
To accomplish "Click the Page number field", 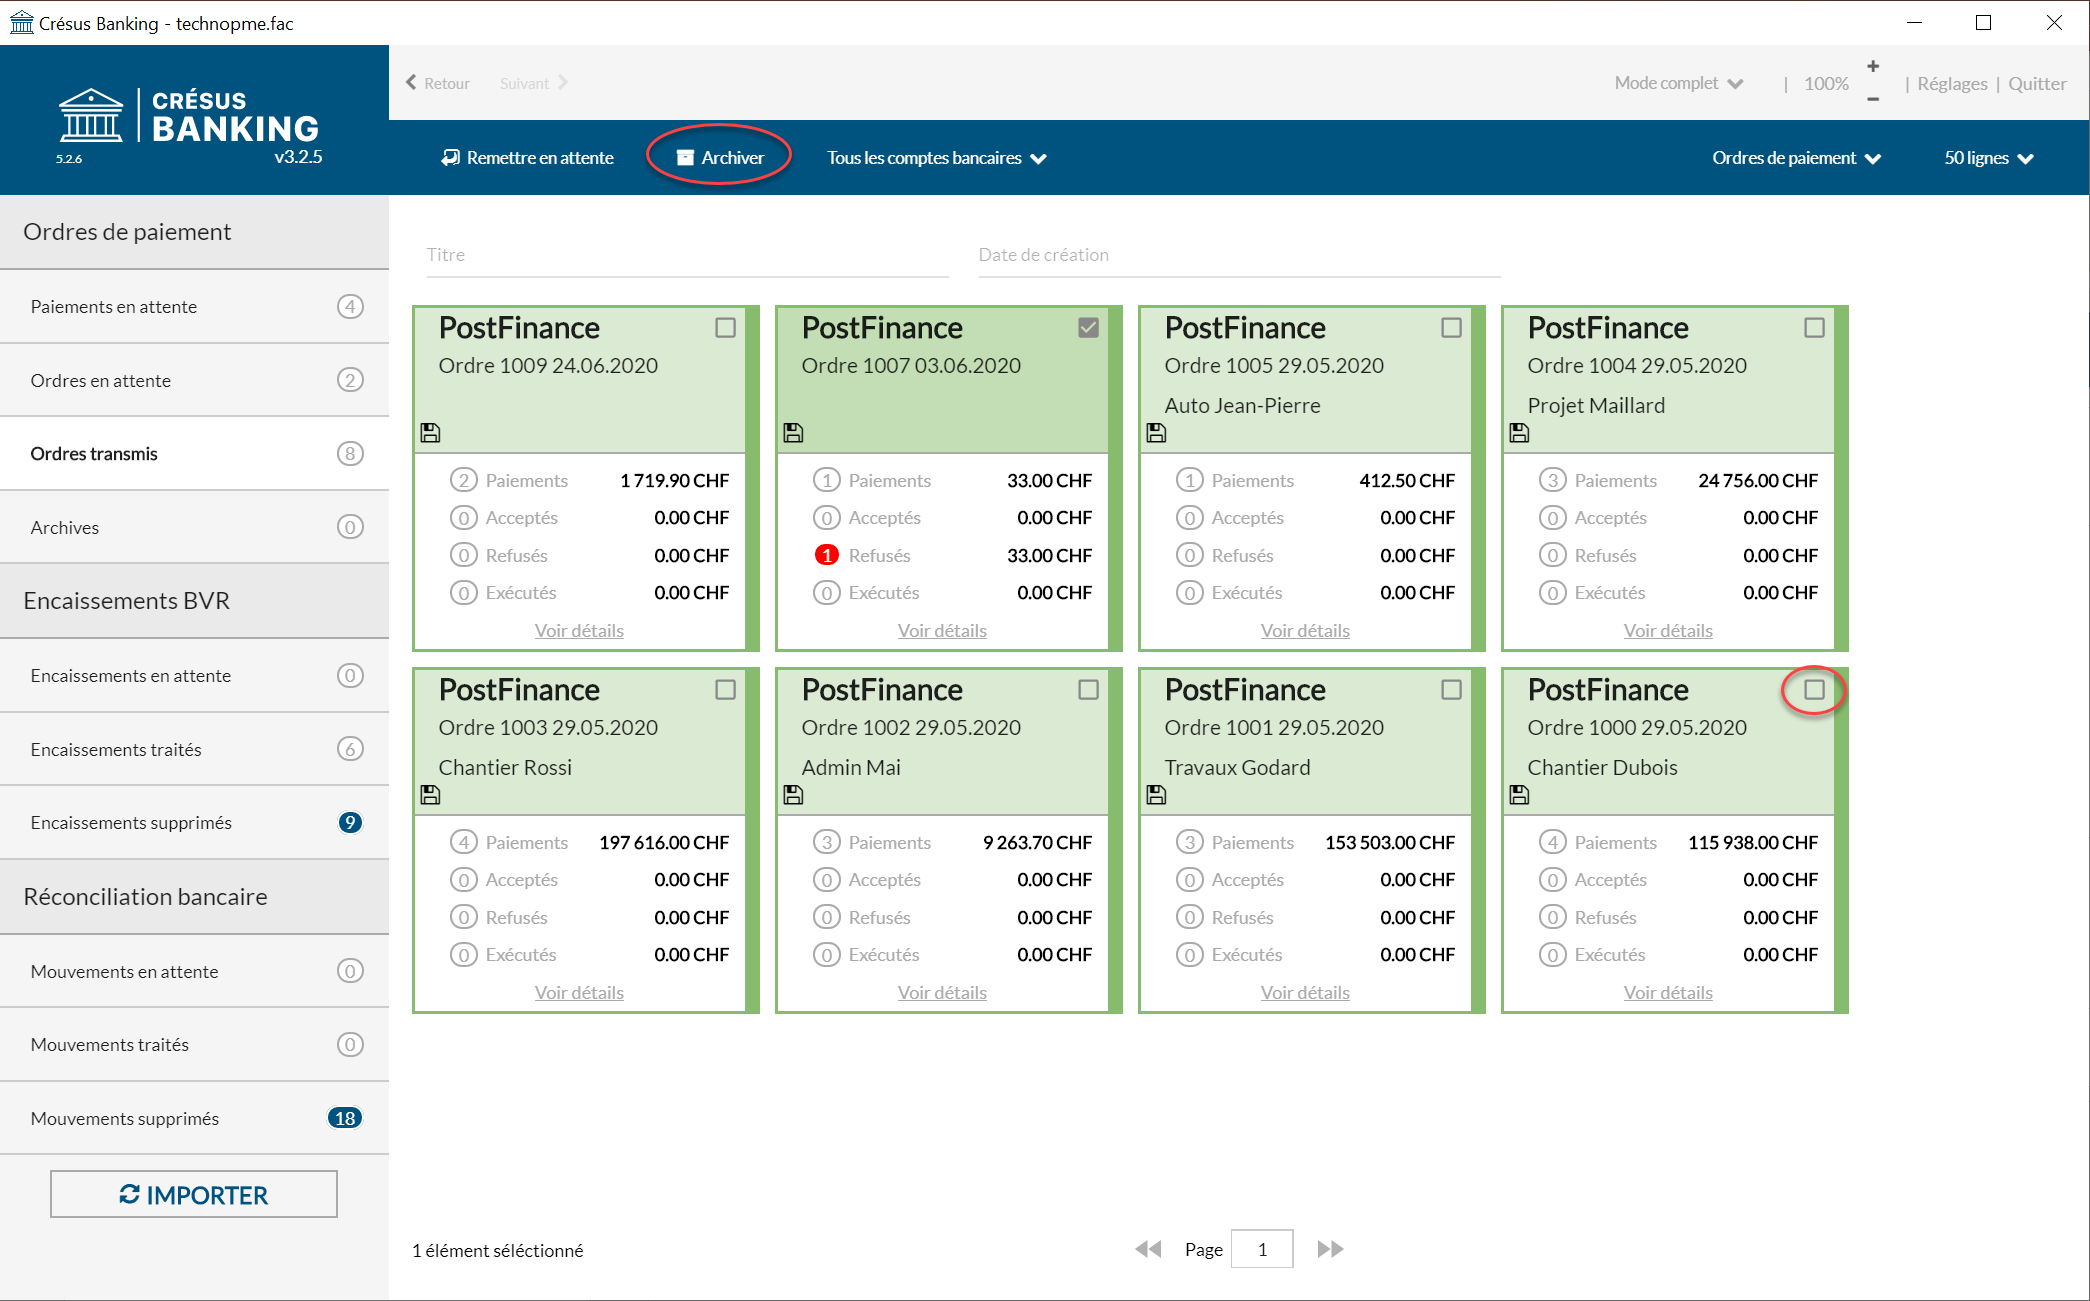I will [x=1262, y=1249].
